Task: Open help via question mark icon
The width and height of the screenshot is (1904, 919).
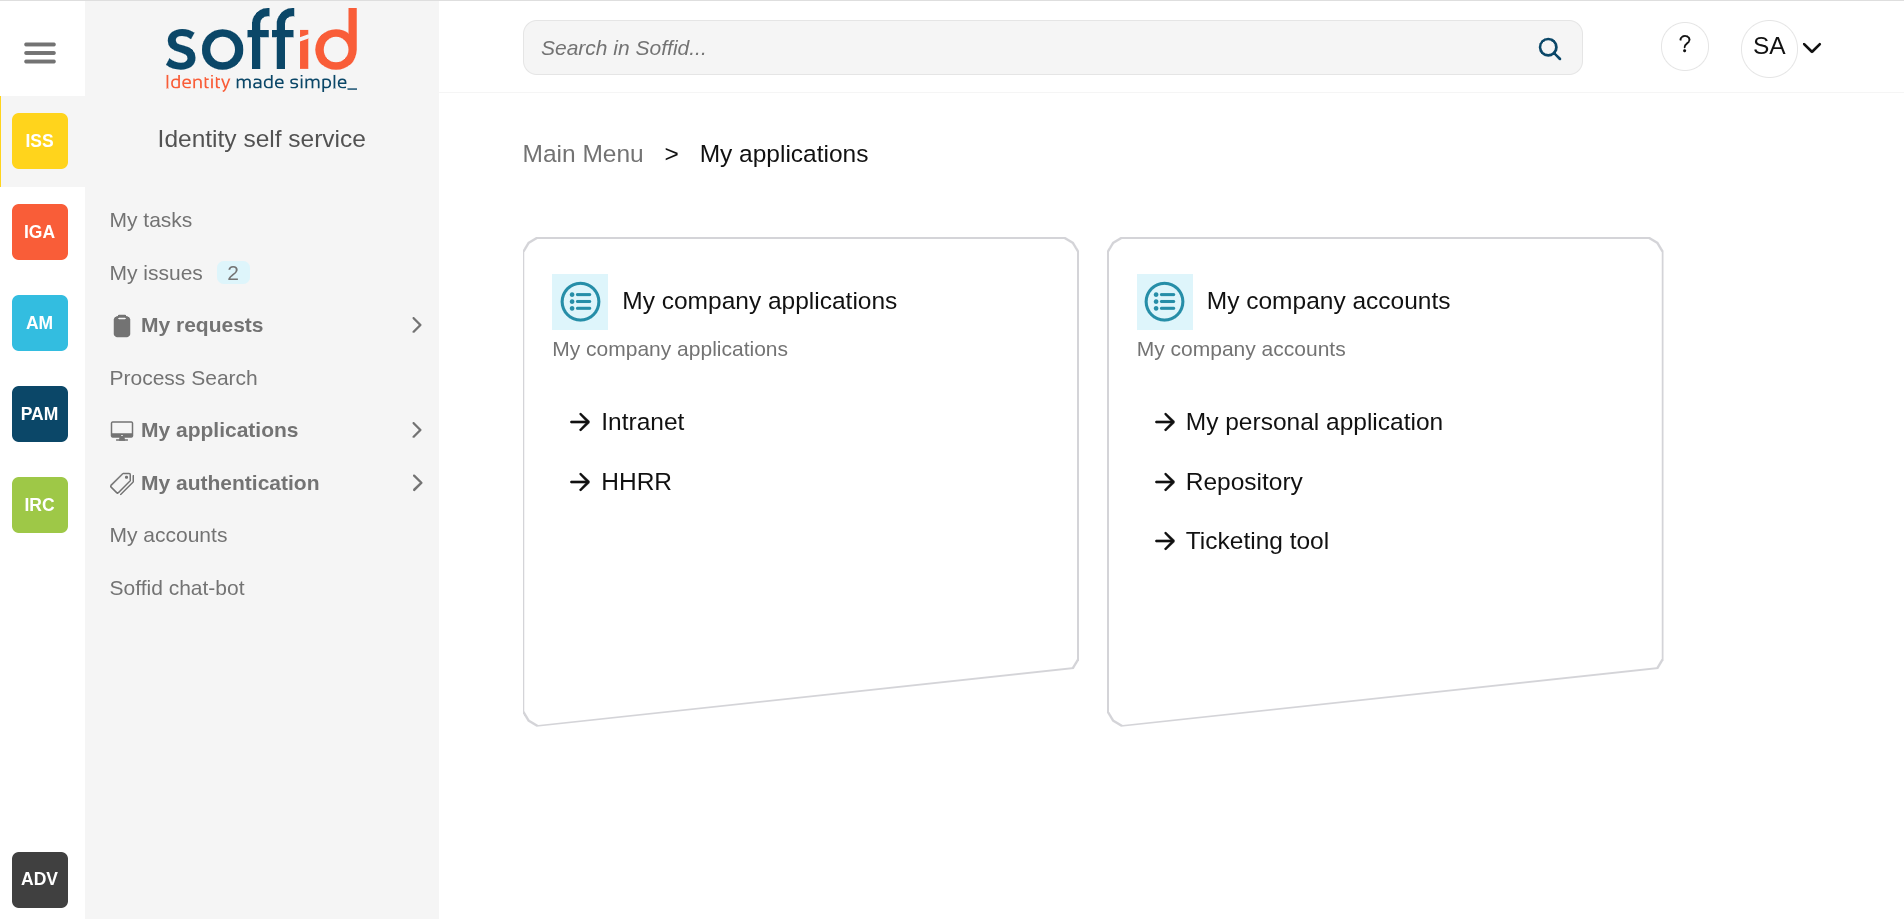Action: pyautogui.click(x=1684, y=46)
